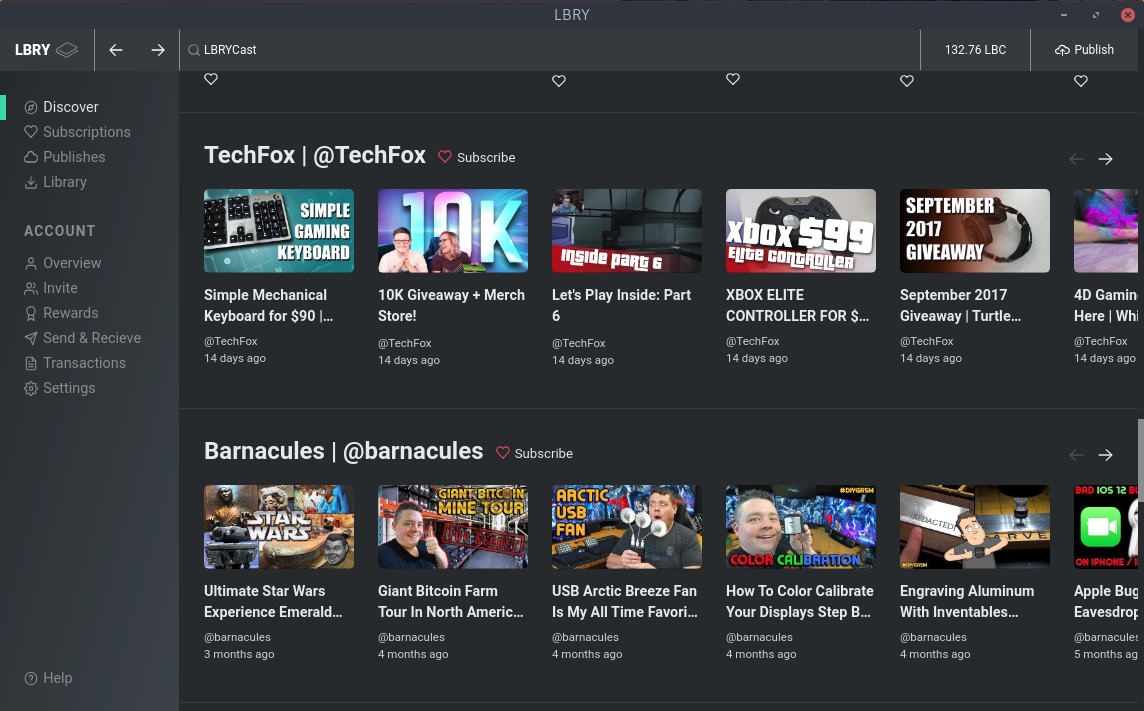Open Library in the sidebar
This screenshot has width=1144, height=711.
64,182
